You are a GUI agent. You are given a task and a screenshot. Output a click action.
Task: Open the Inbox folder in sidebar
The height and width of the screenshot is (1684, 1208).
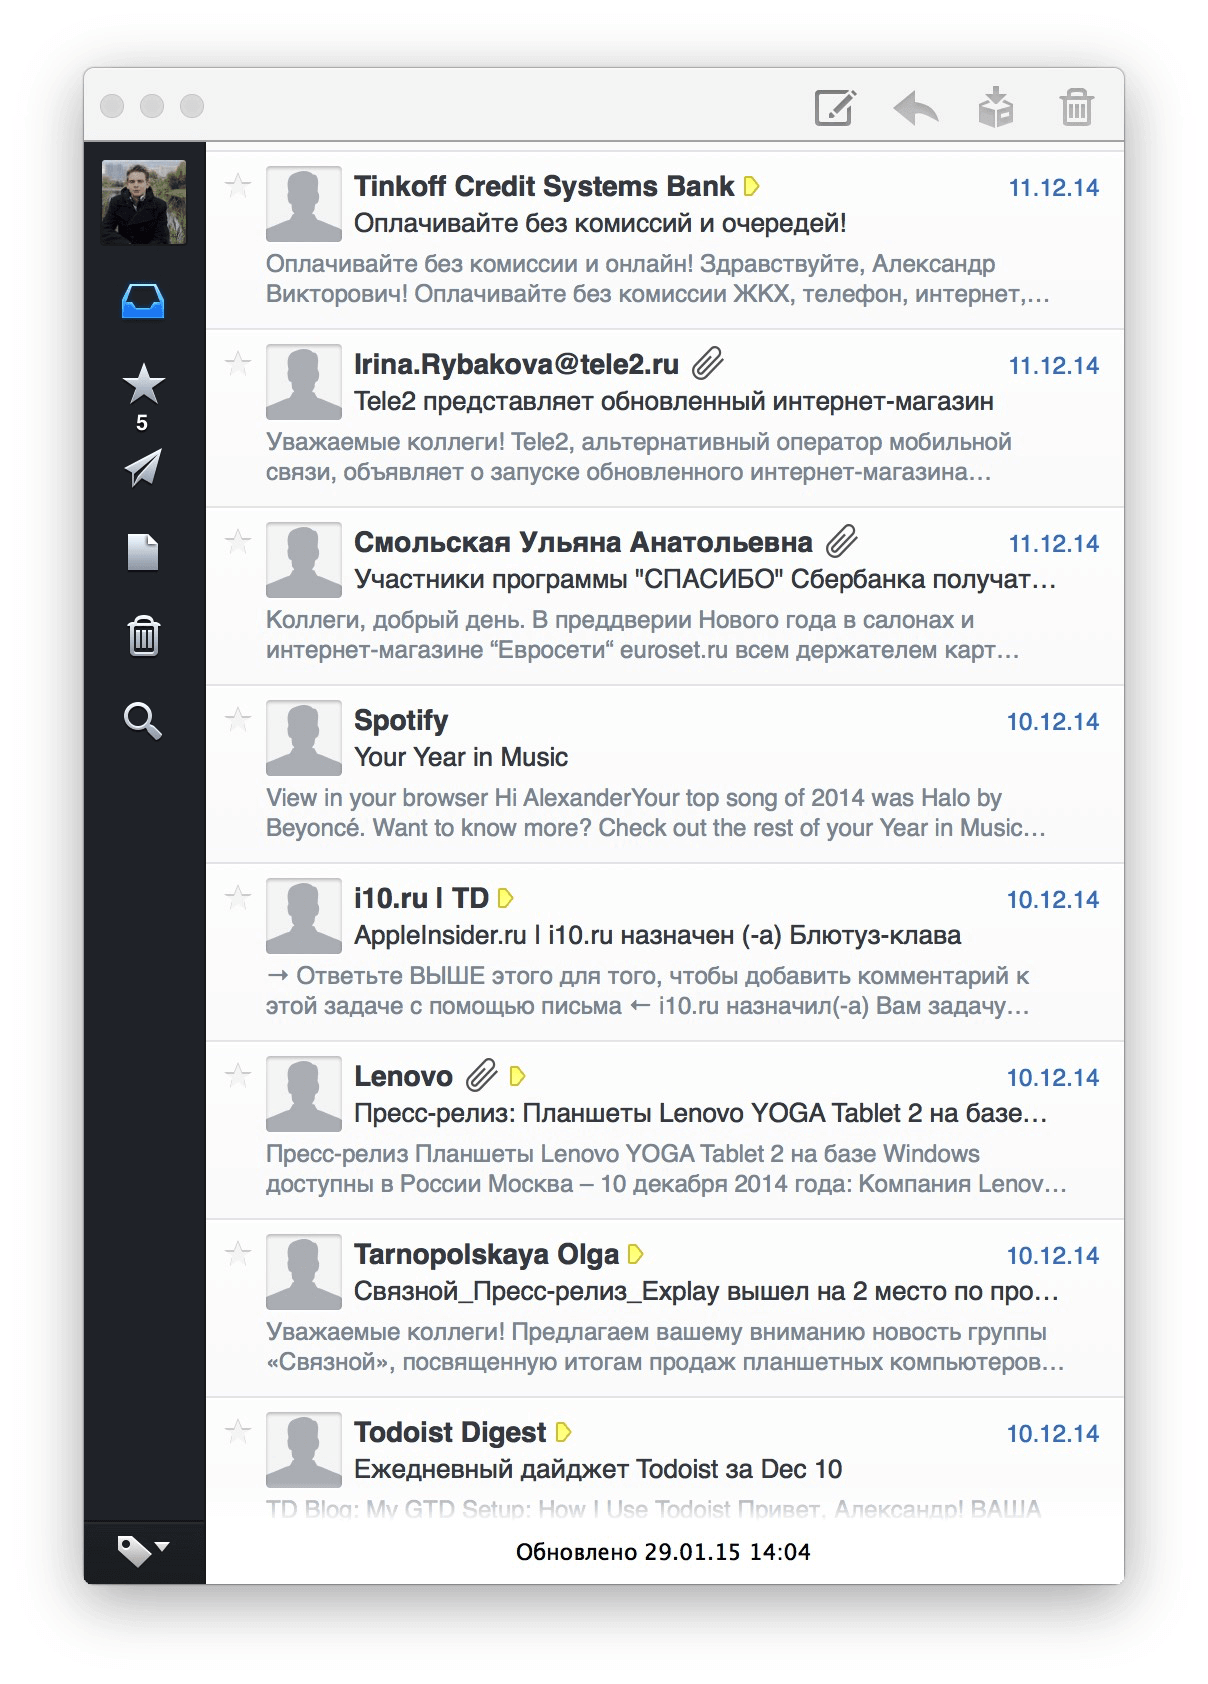(143, 301)
